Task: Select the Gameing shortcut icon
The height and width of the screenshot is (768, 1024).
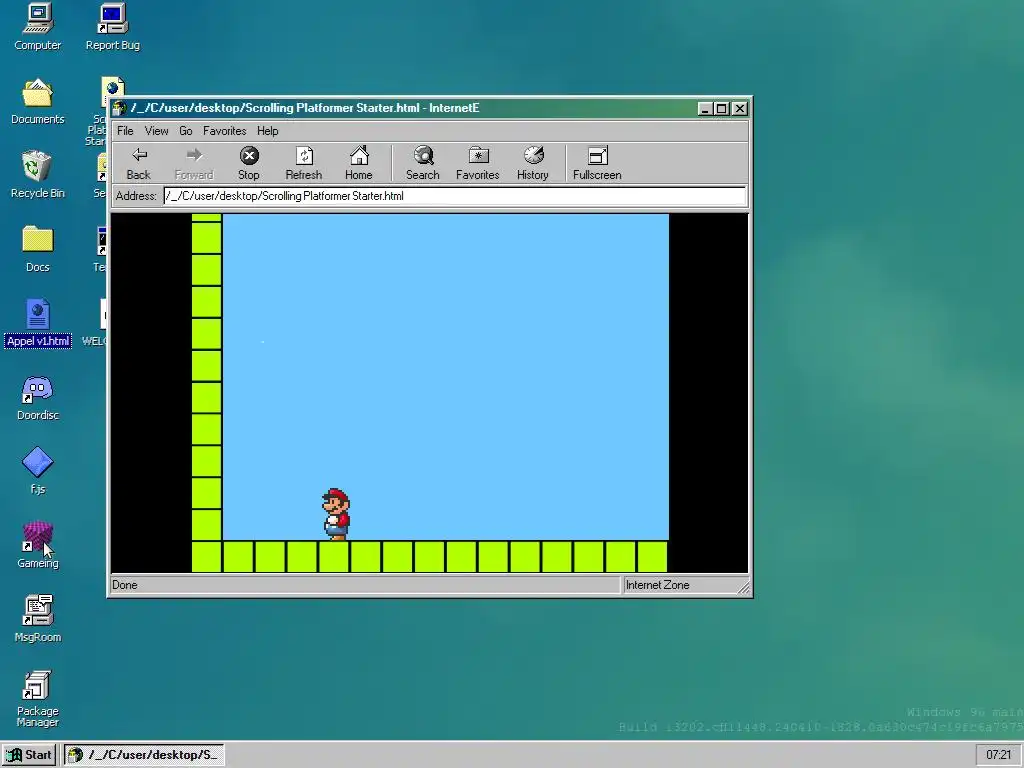Action: click(37, 545)
